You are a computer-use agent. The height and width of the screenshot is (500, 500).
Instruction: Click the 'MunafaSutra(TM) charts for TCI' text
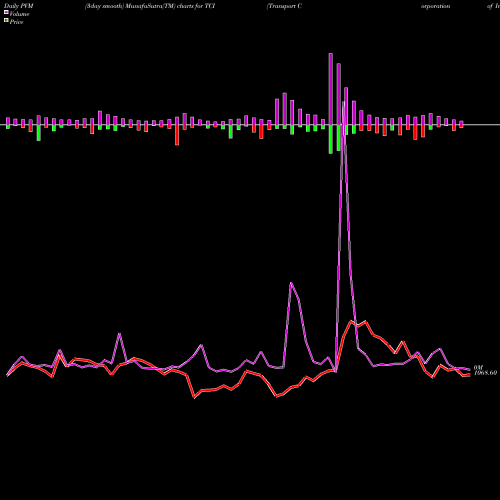[x=170, y=6]
